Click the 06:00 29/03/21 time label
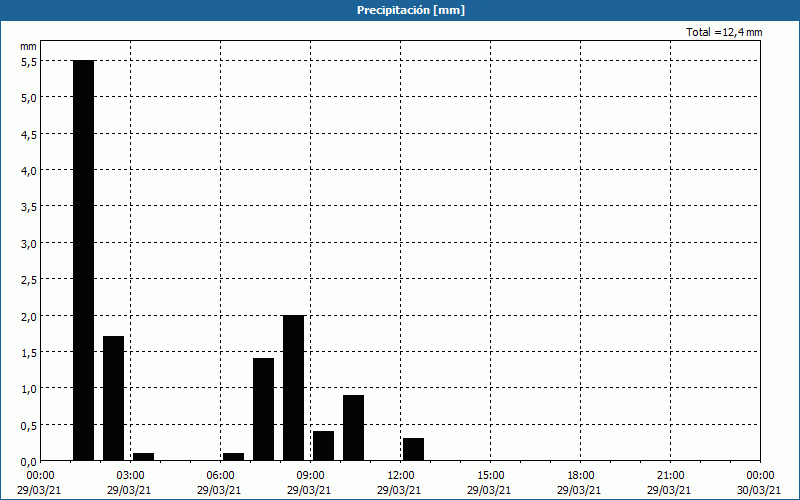The image size is (800, 500). coord(219,483)
